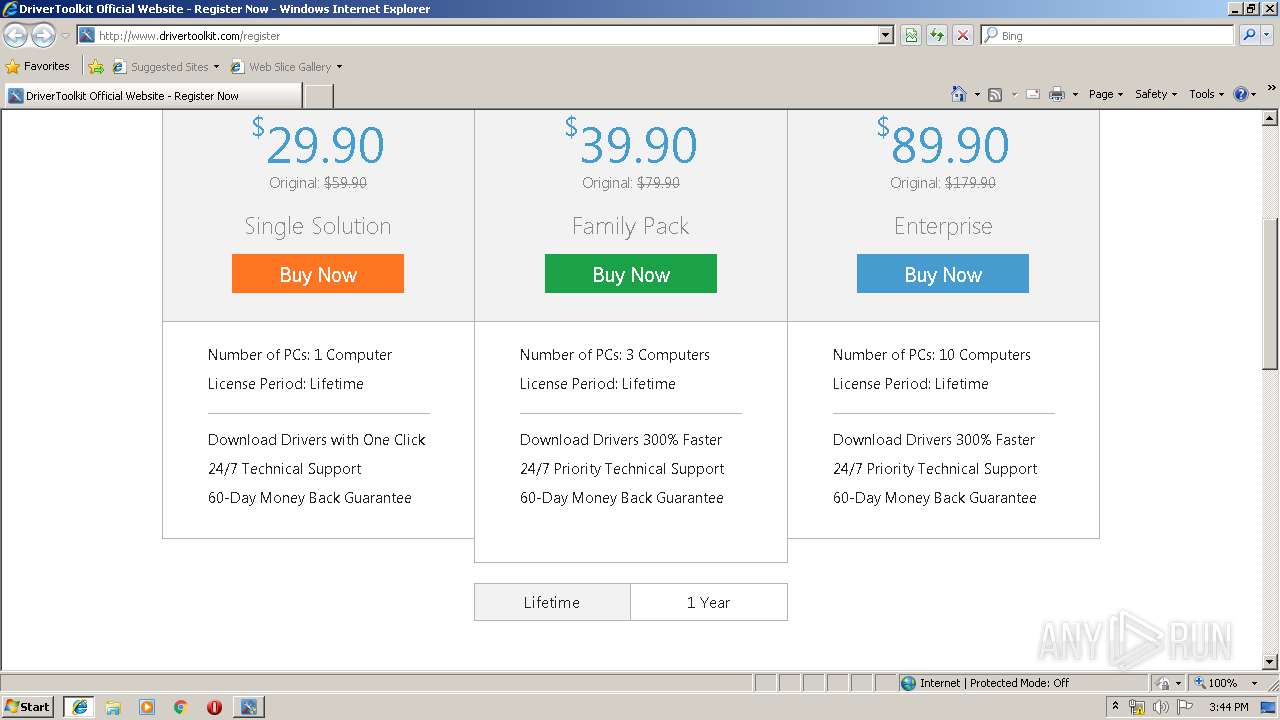
Task: Buy the Enterprise plan
Action: 943,274
